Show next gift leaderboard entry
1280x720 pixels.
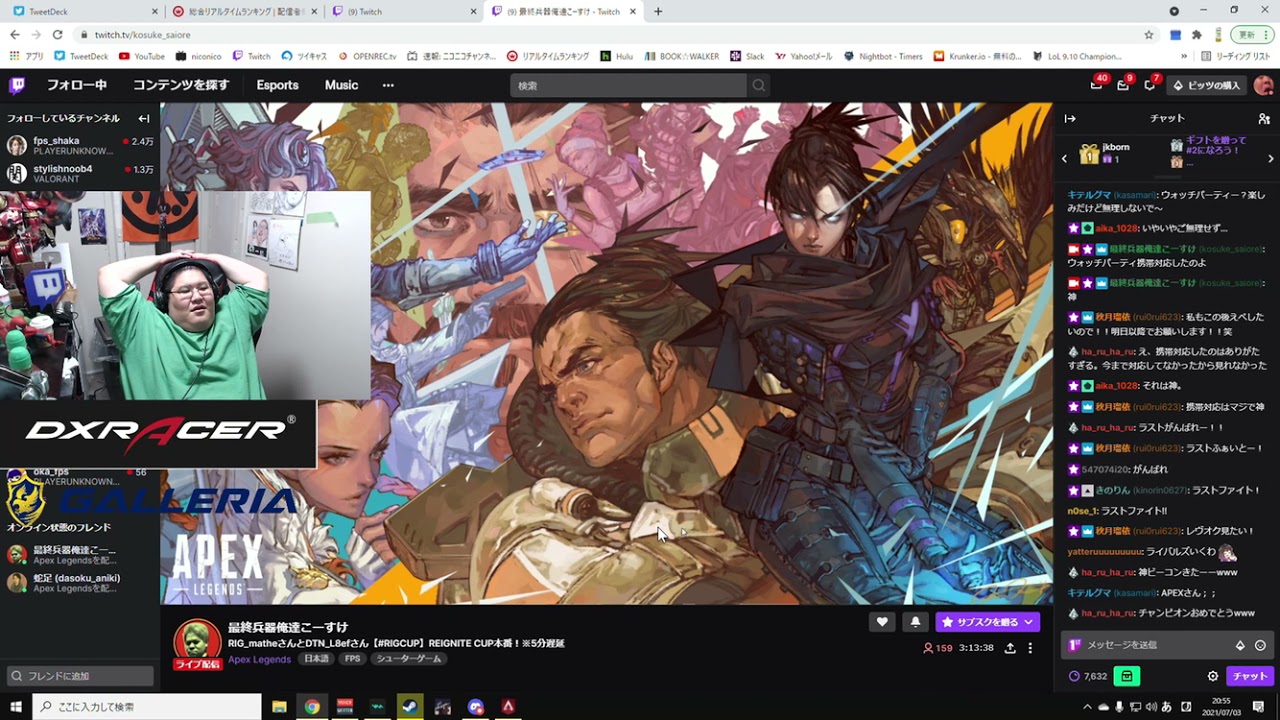pyautogui.click(x=1271, y=158)
